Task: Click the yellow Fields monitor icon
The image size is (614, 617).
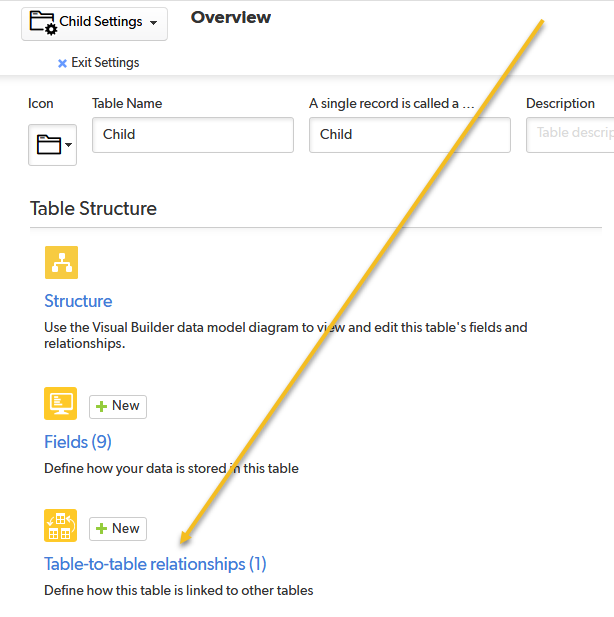Action: click(x=61, y=404)
